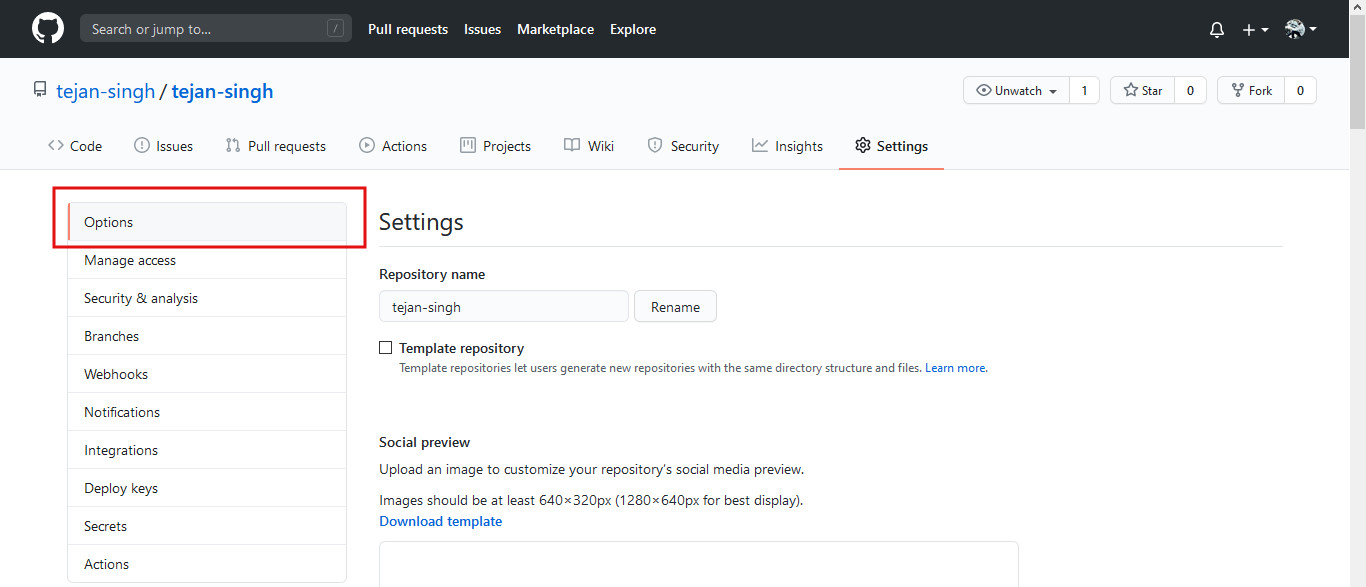Go to Pull requests in top bar
Screen dimensions: 1366x587
(x=408, y=29)
